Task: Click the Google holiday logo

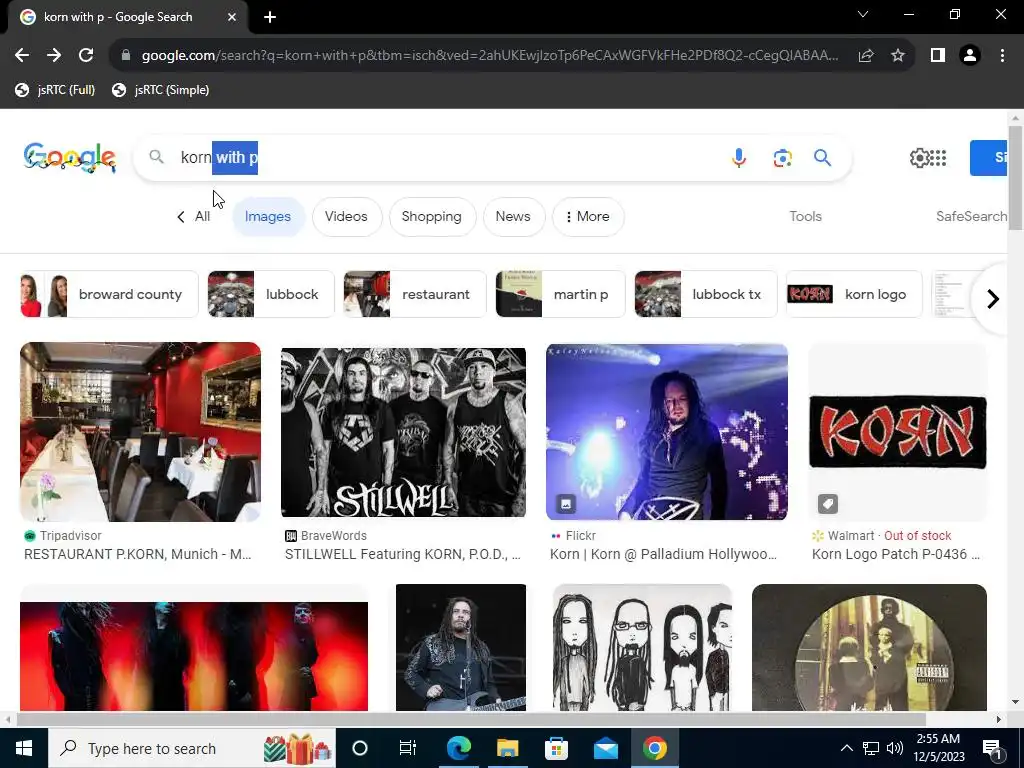Action: click(70, 157)
